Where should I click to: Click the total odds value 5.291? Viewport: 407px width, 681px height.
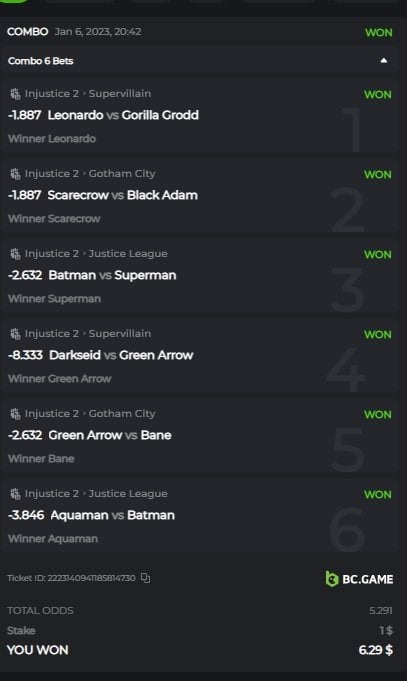pyautogui.click(x=381, y=610)
